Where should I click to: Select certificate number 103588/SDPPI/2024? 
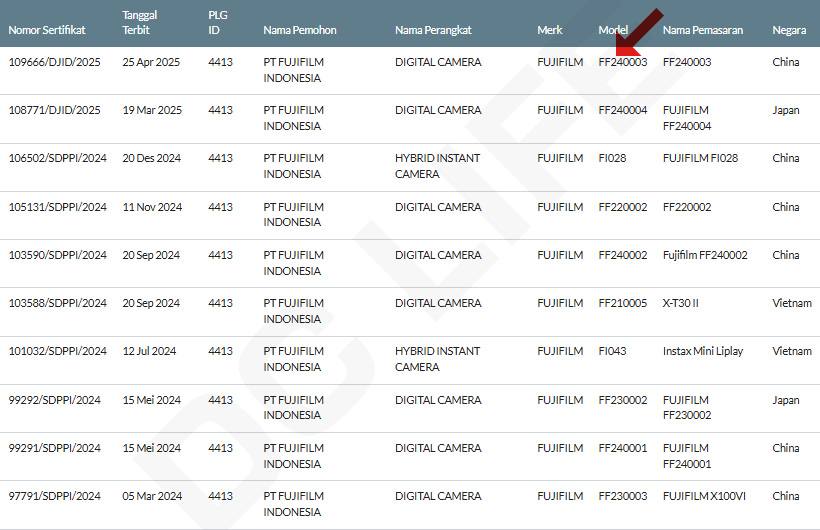tap(58, 303)
